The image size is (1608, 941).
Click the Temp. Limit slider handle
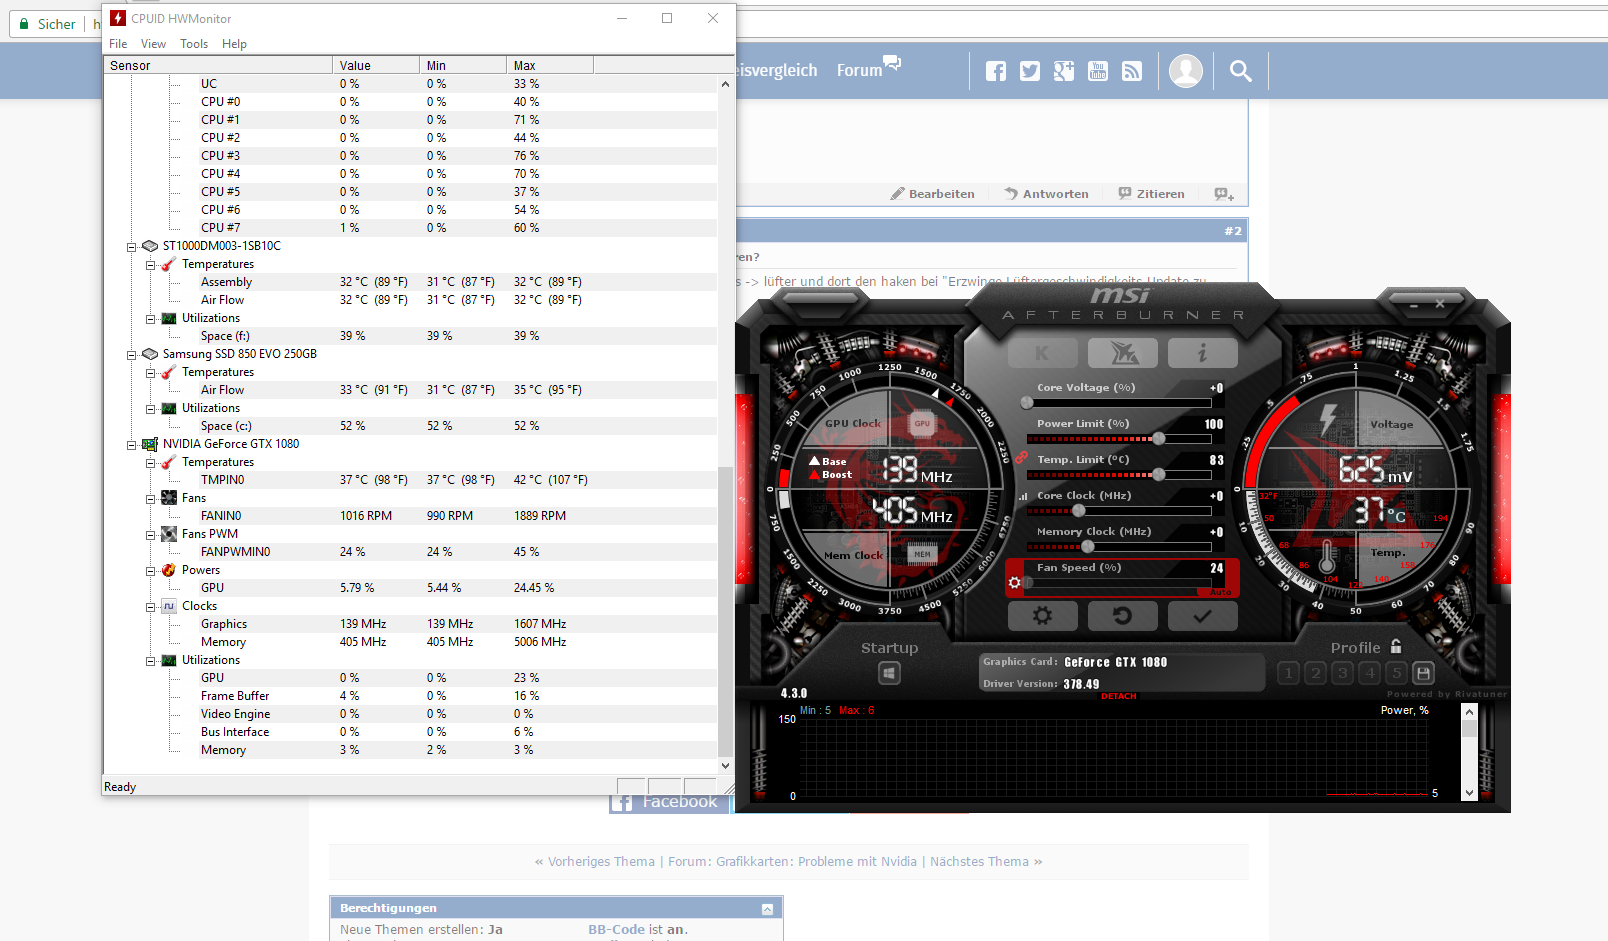[x=1159, y=475]
